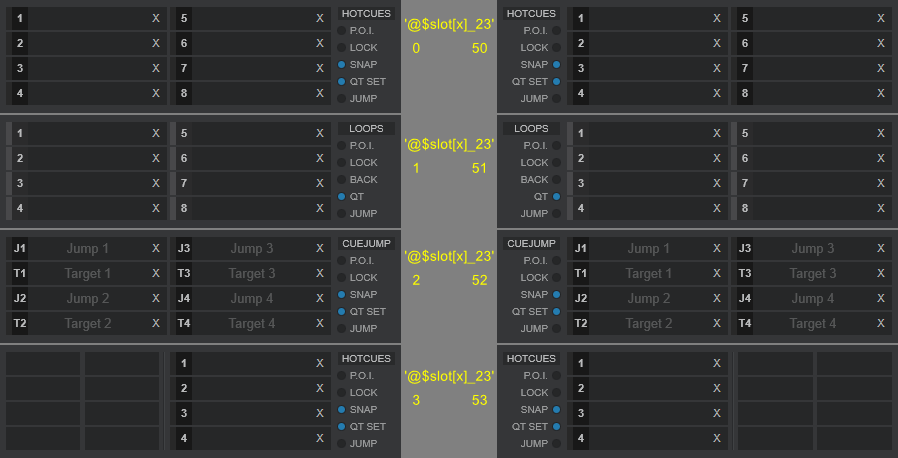Viewport: 898px width, 458px height.
Task: Turn on P.O.I. in left CUEJUMP panel
Action: (x=342, y=260)
